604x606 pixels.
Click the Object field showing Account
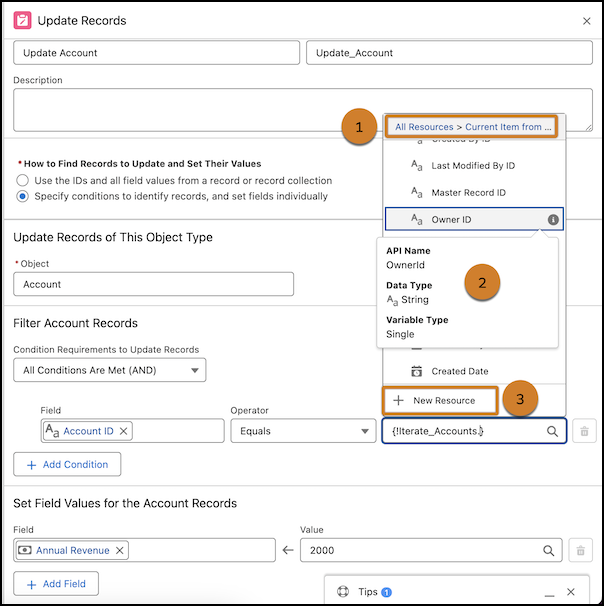click(153, 284)
